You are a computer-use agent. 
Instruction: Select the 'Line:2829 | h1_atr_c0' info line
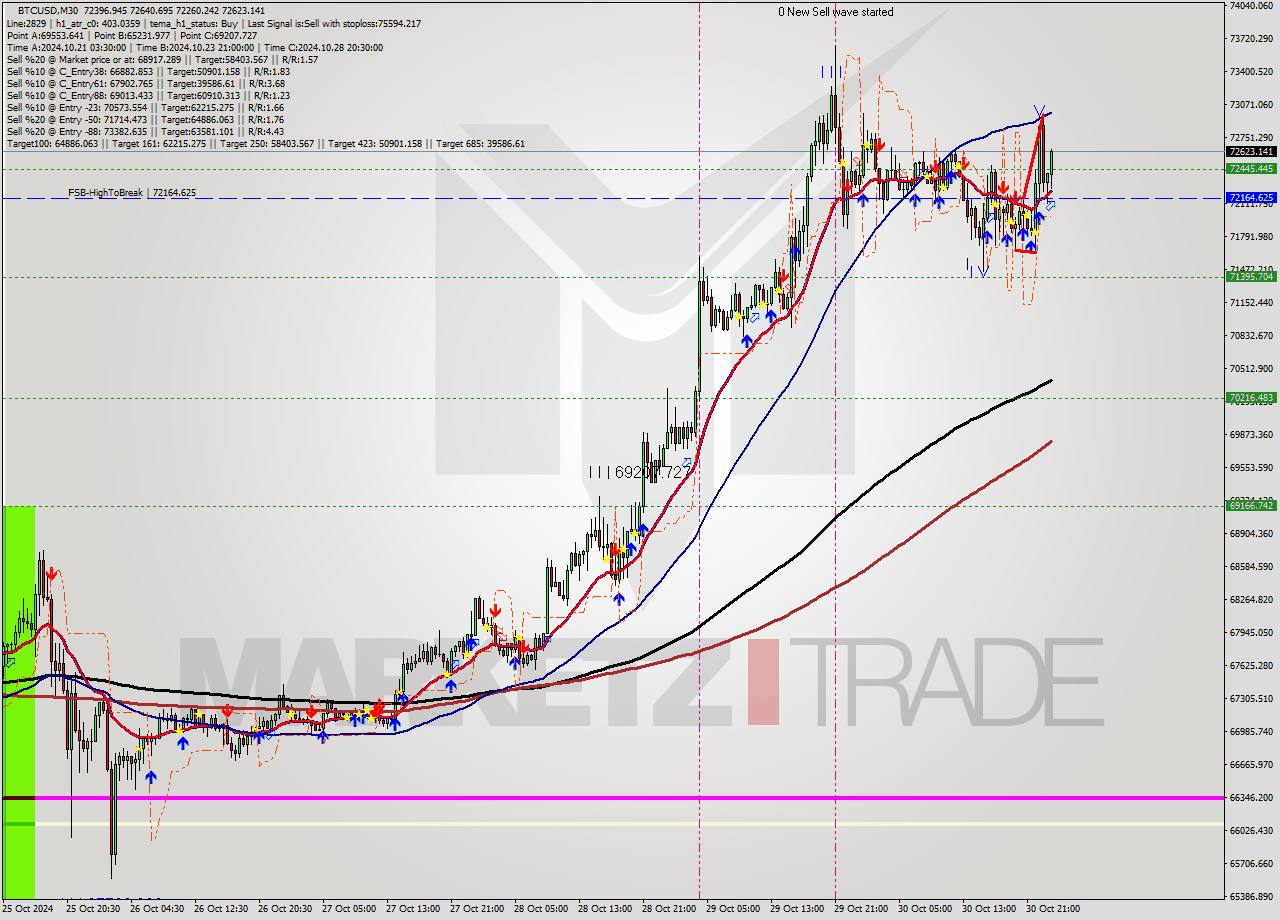click(x=214, y=23)
